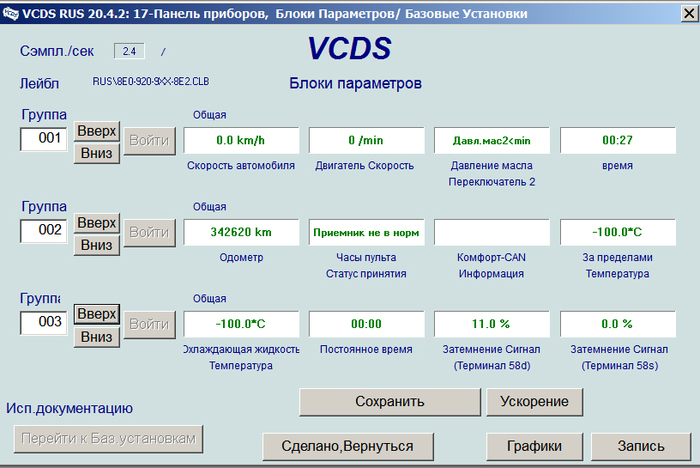Select the 00:27 time value
700x468 pixels.
[x=618, y=141]
